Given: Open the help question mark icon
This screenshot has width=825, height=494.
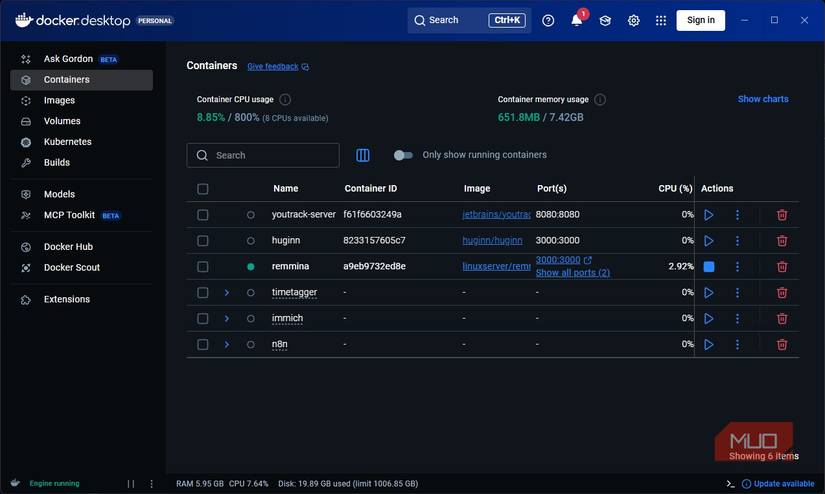Looking at the screenshot, I should click(548, 21).
